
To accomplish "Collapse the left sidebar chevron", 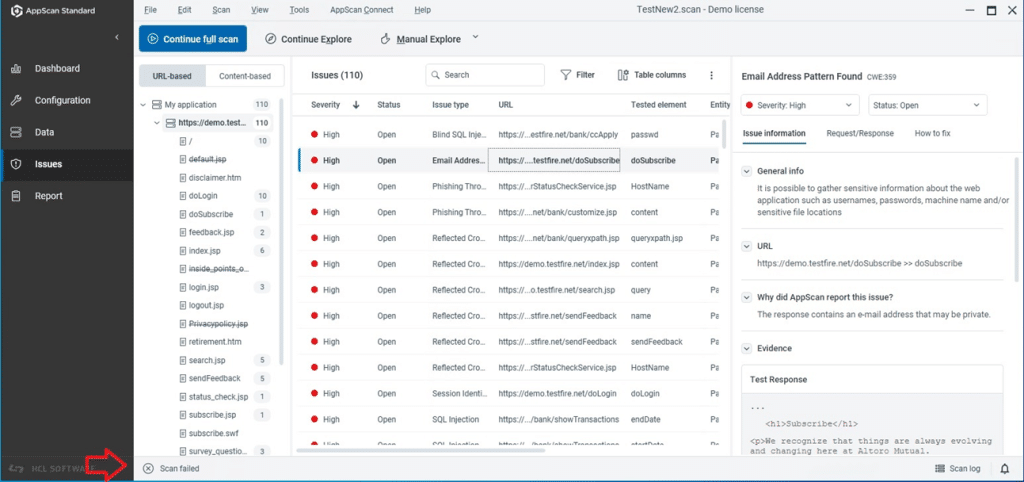I will click(x=117, y=37).
